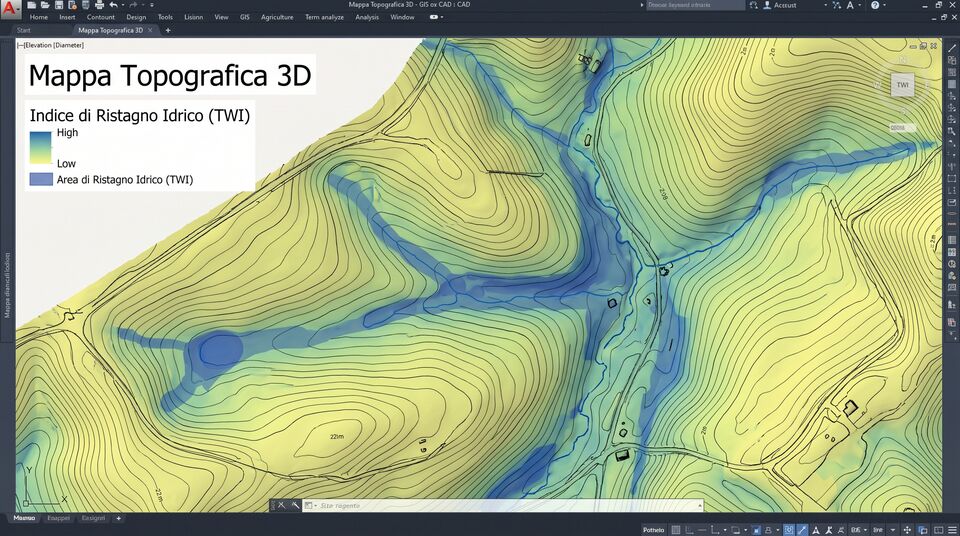Switch to the Start tab
960x536 pixels.
tap(24, 30)
